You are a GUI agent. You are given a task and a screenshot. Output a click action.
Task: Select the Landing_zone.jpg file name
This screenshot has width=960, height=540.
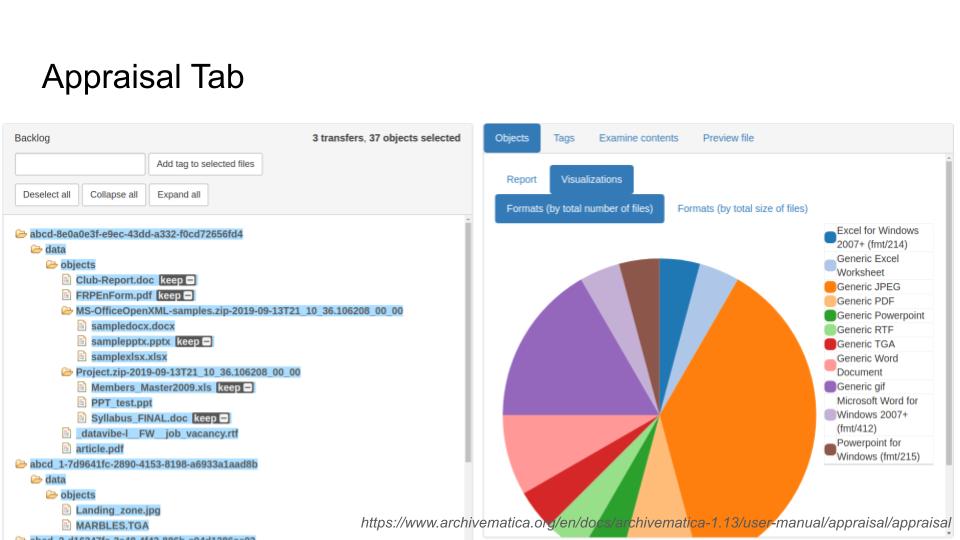point(118,510)
